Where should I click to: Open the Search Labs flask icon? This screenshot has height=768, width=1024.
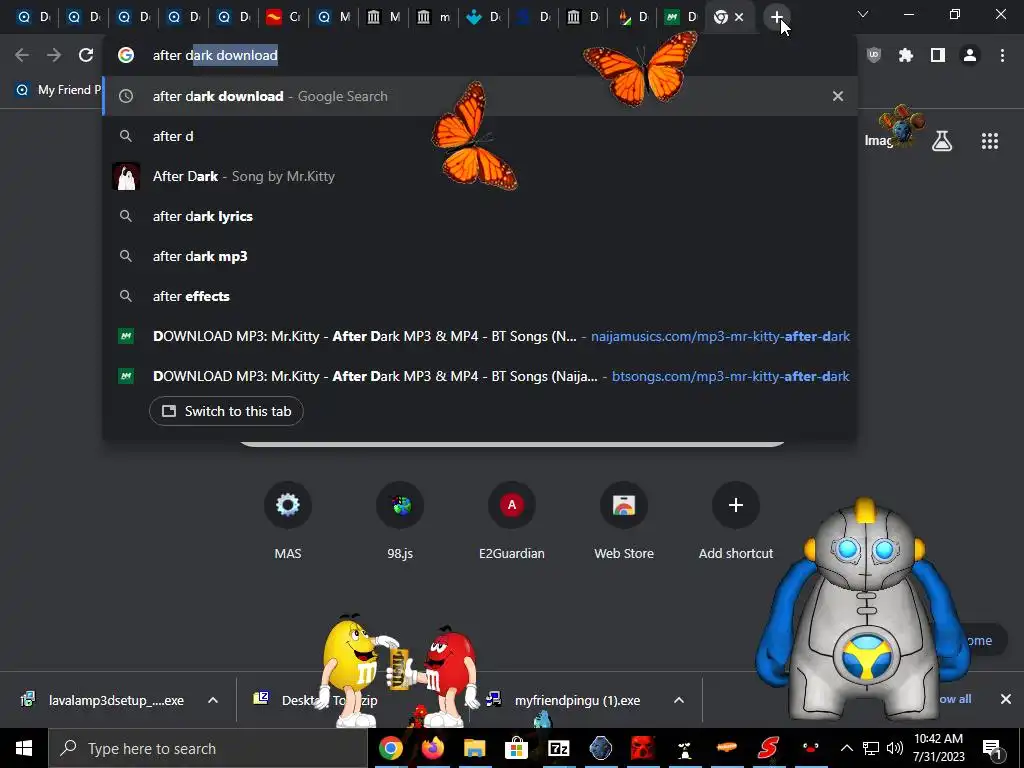click(x=942, y=141)
